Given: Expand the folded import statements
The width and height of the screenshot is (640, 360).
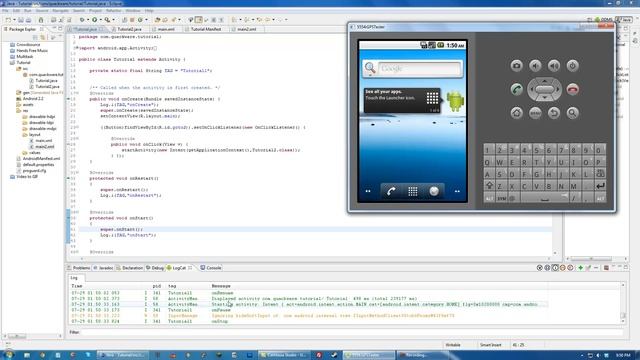Looking at the screenshot, I should [76, 48].
